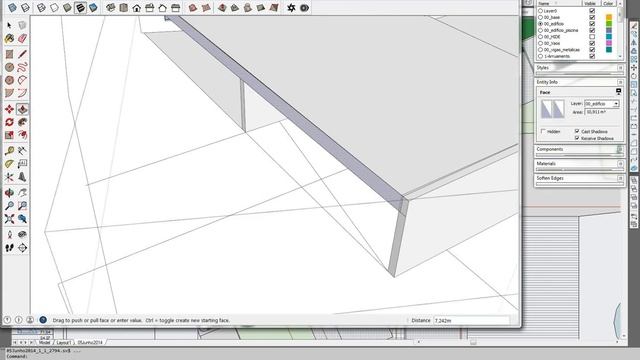This screenshot has width=640, height=360.
Task: Select the Scale tool
Action: click(x=9, y=135)
